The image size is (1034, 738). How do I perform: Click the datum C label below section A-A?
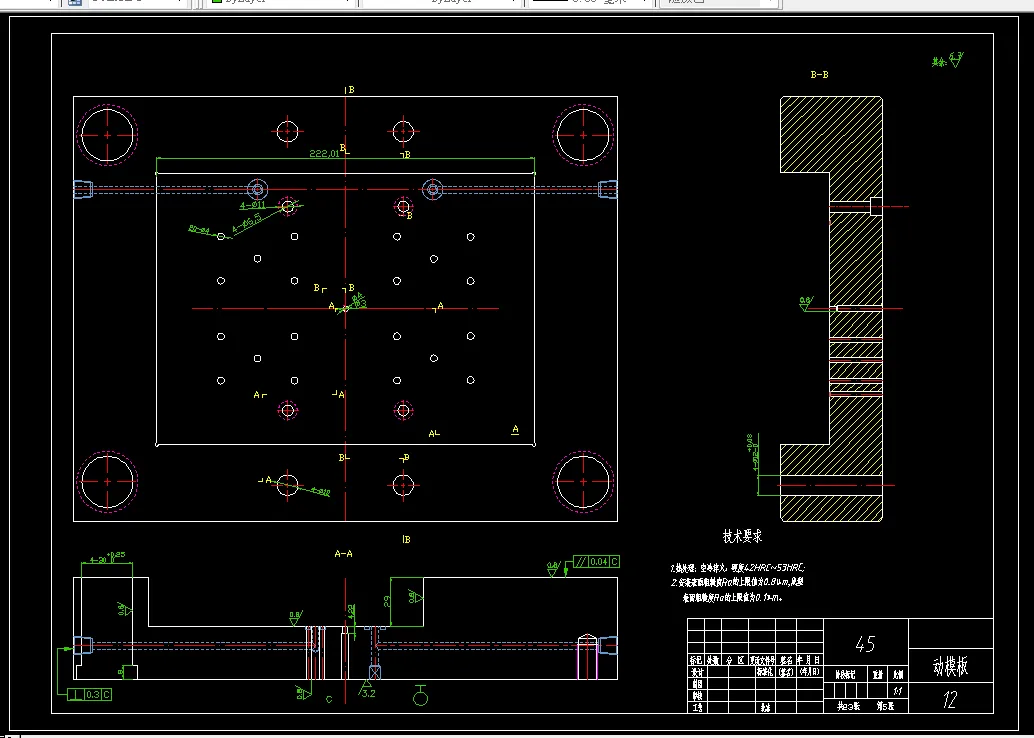coord(329,700)
